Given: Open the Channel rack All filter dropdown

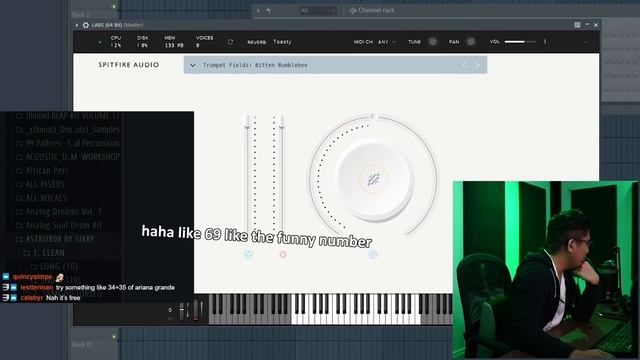Looking at the screenshot, I should pyautogui.click(x=318, y=10).
